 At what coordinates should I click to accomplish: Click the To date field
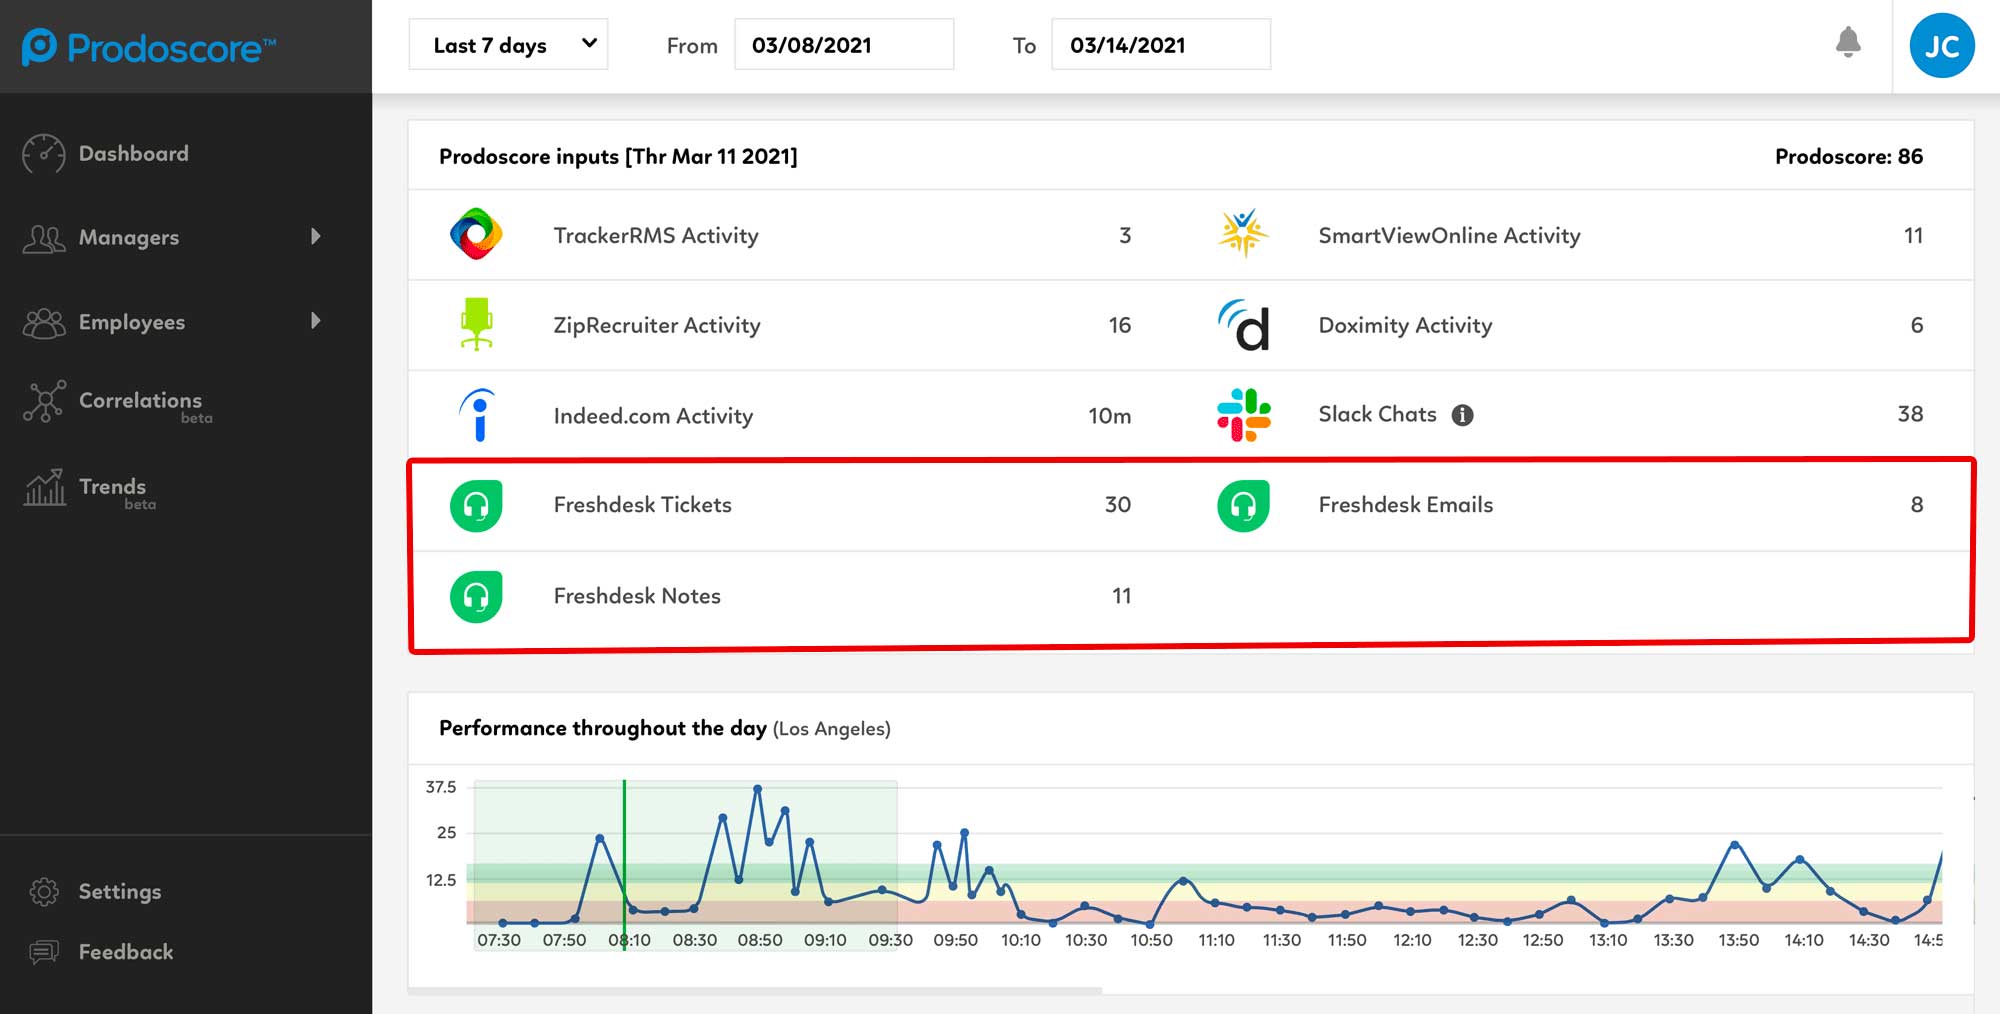click(x=1161, y=45)
